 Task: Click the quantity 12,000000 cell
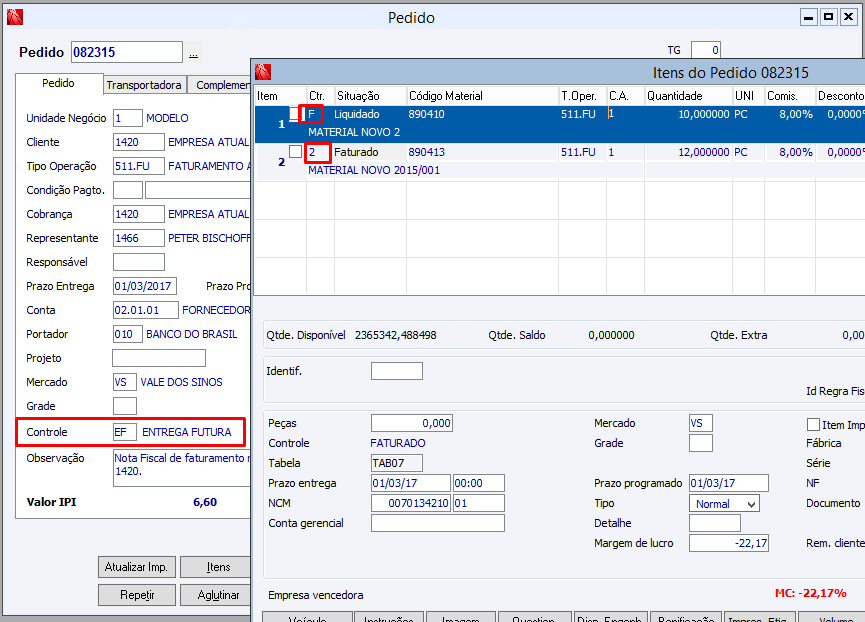tap(688, 152)
